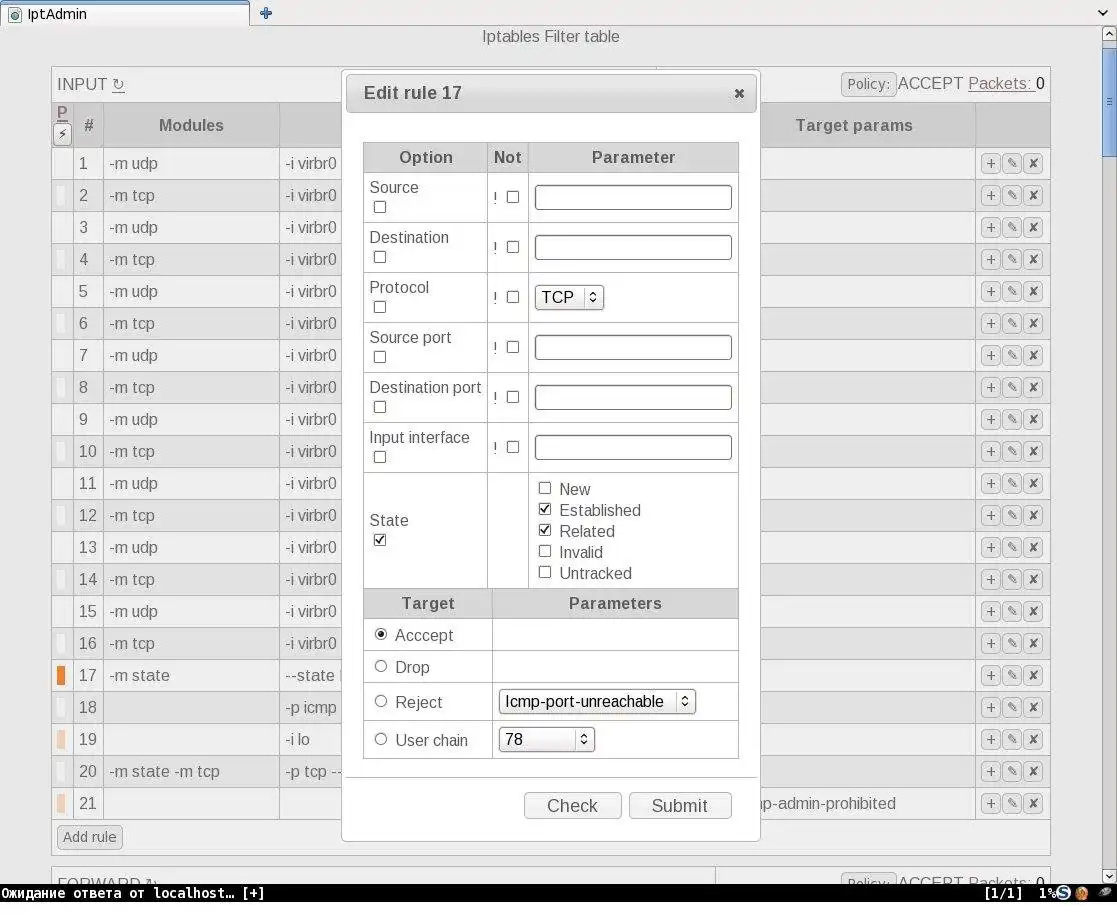Toggle Not checkbox for Destination port
Viewport: 1117px width, 921px height.
point(513,397)
